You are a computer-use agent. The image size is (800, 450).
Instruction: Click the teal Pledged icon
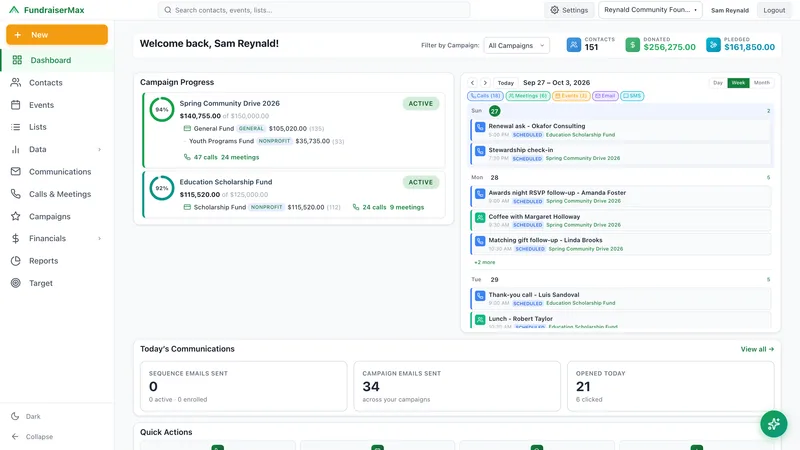[713, 45]
